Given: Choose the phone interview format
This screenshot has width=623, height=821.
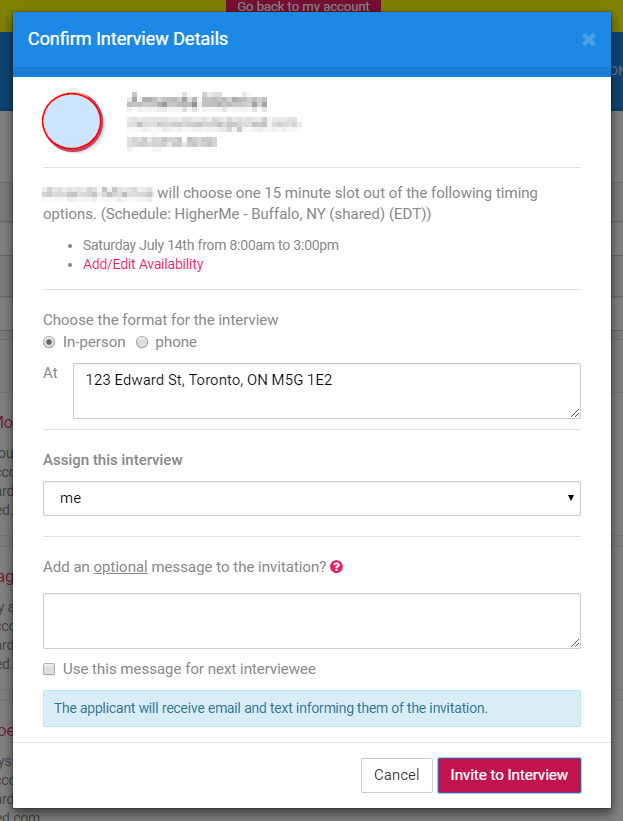Looking at the screenshot, I should (142, 342).
